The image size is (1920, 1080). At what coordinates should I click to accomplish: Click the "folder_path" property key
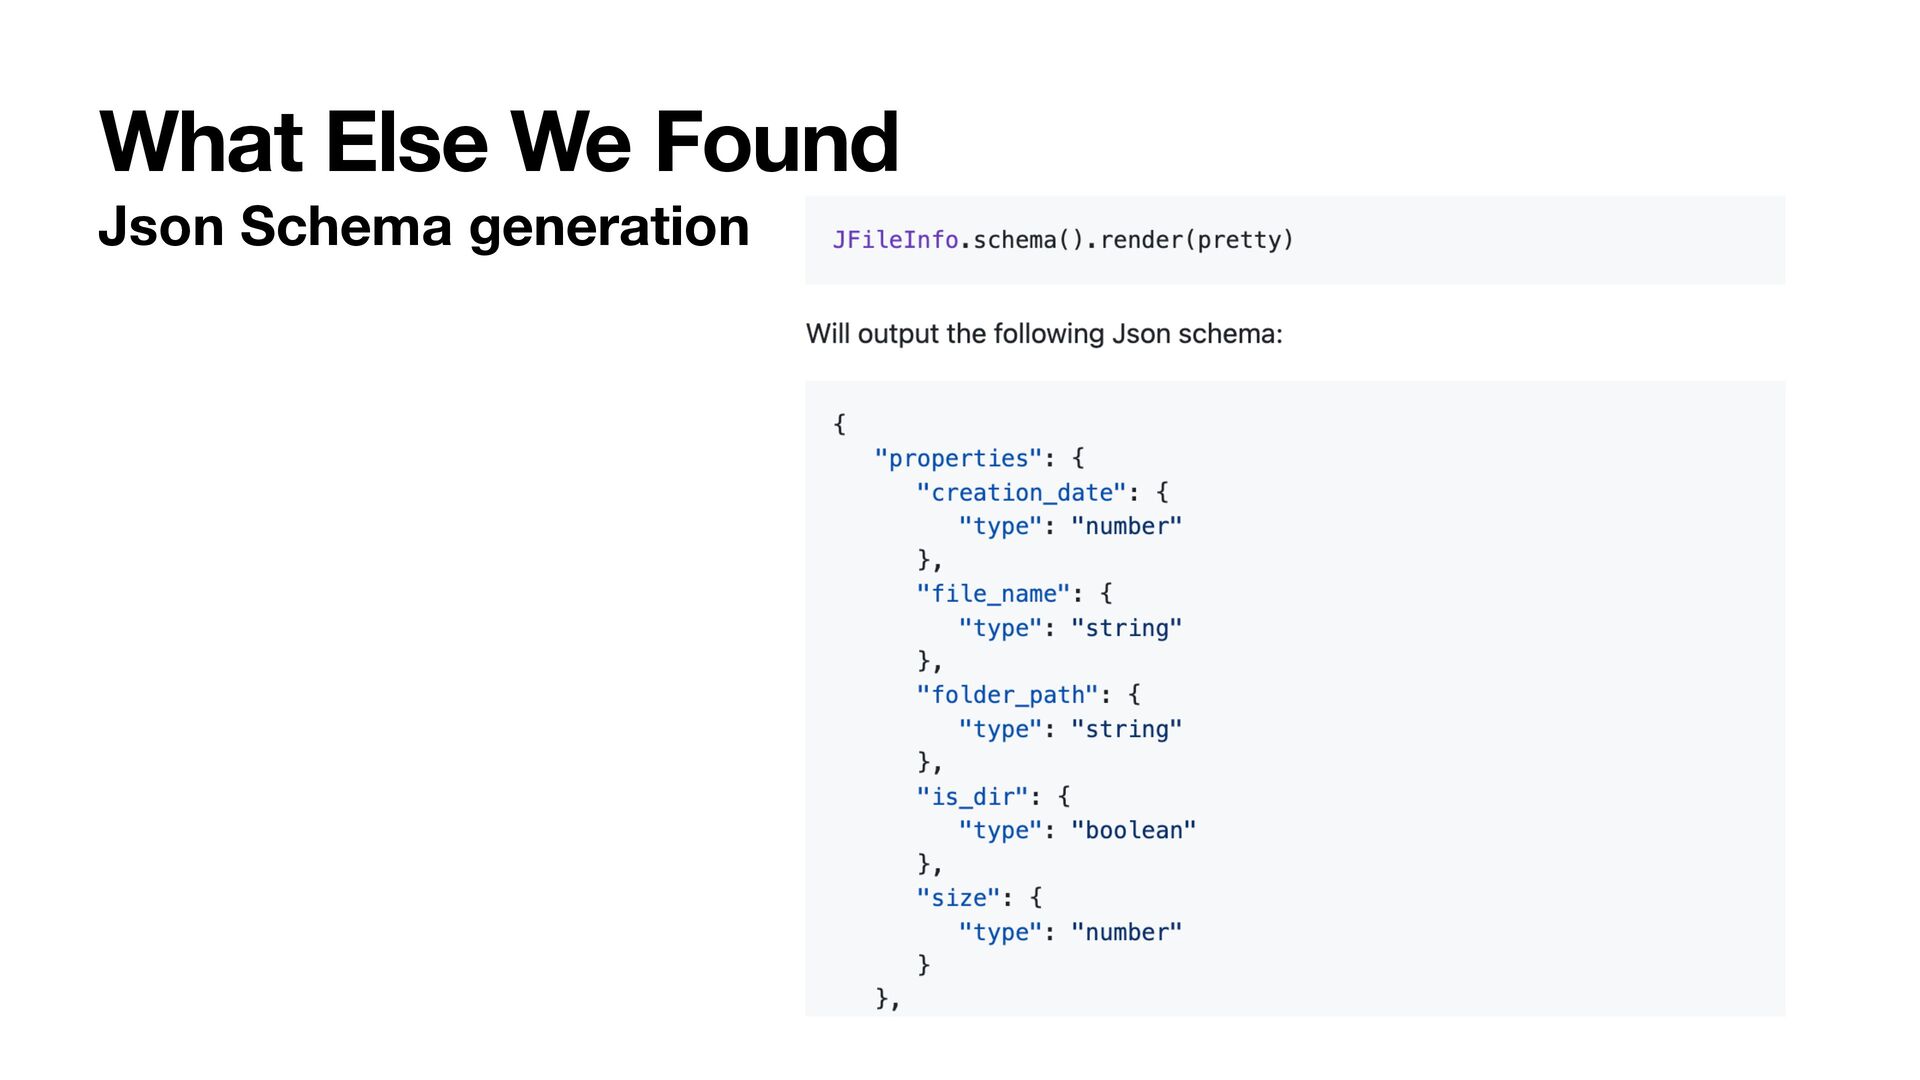[x=1007, y=695]
